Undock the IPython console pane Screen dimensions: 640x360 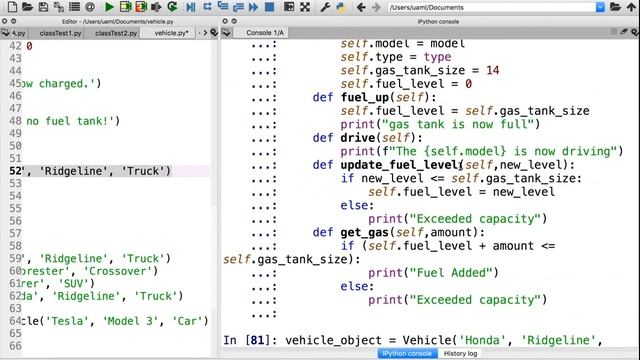tap(234, 21)
